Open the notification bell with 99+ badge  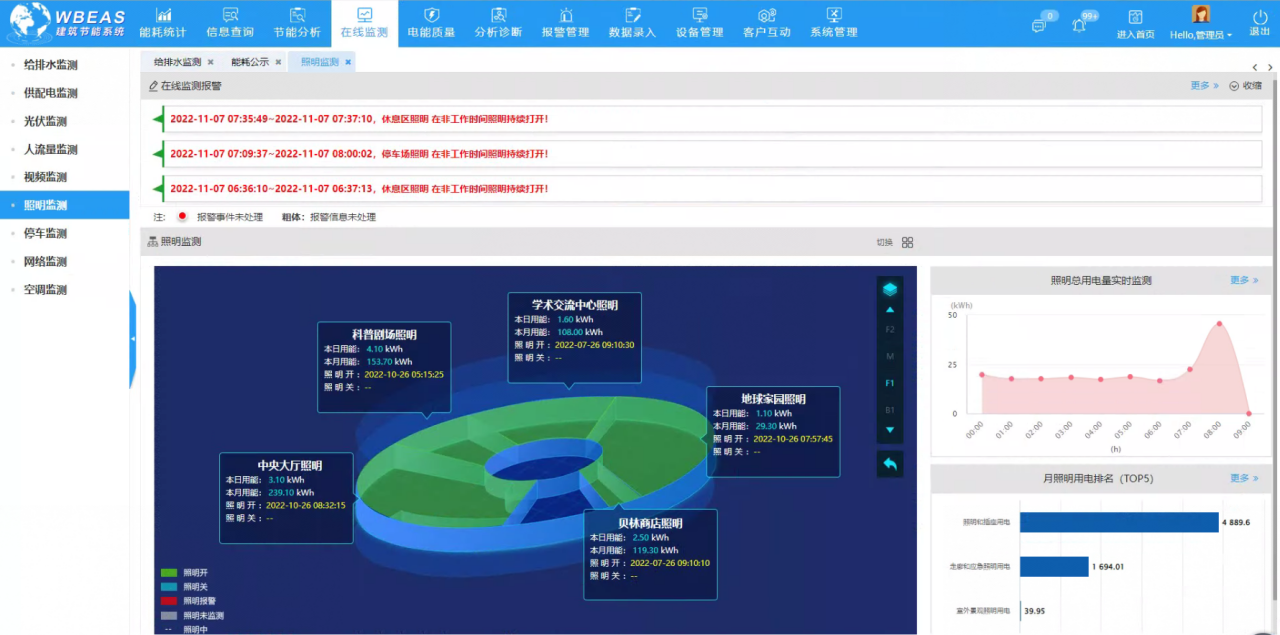pos(1079,25)
